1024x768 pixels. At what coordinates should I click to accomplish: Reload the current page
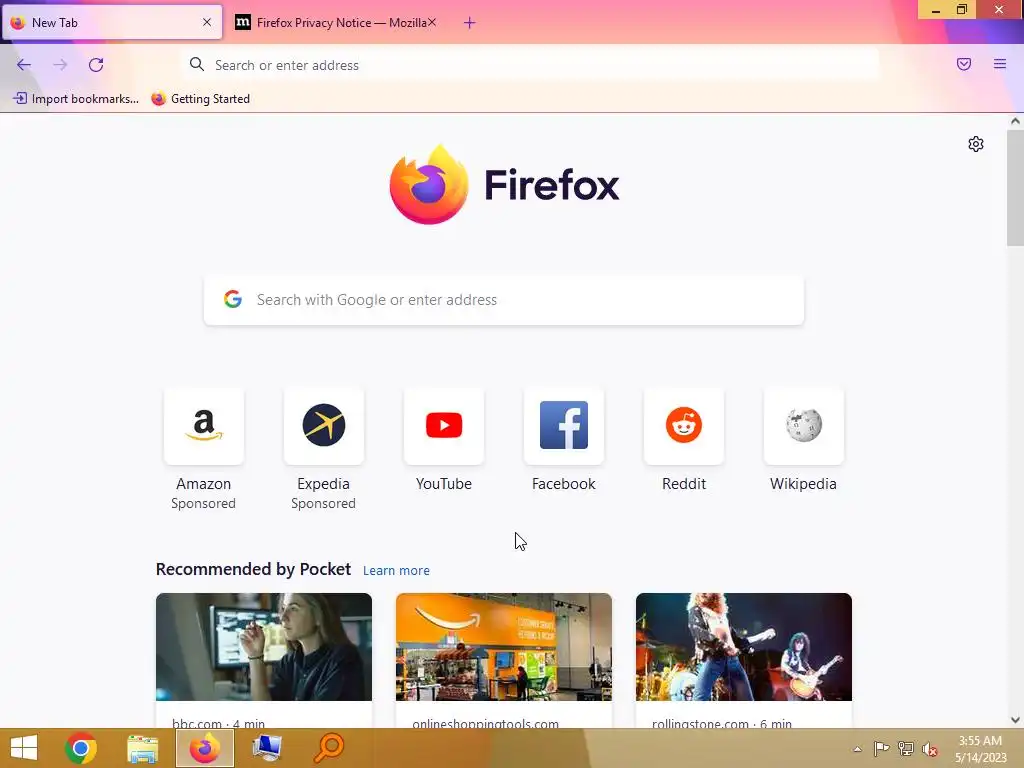point(96,65)
